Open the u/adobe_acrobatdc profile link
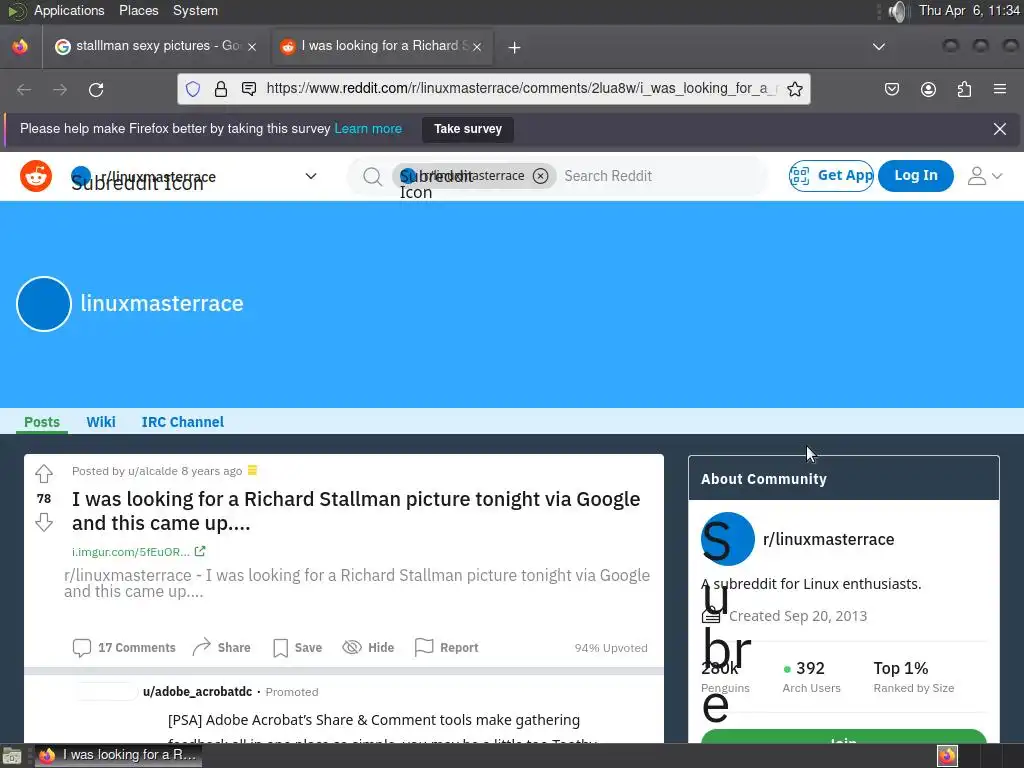Viewport: 1024px width, 768px height. pyautogui.click(x=197, y=692)
